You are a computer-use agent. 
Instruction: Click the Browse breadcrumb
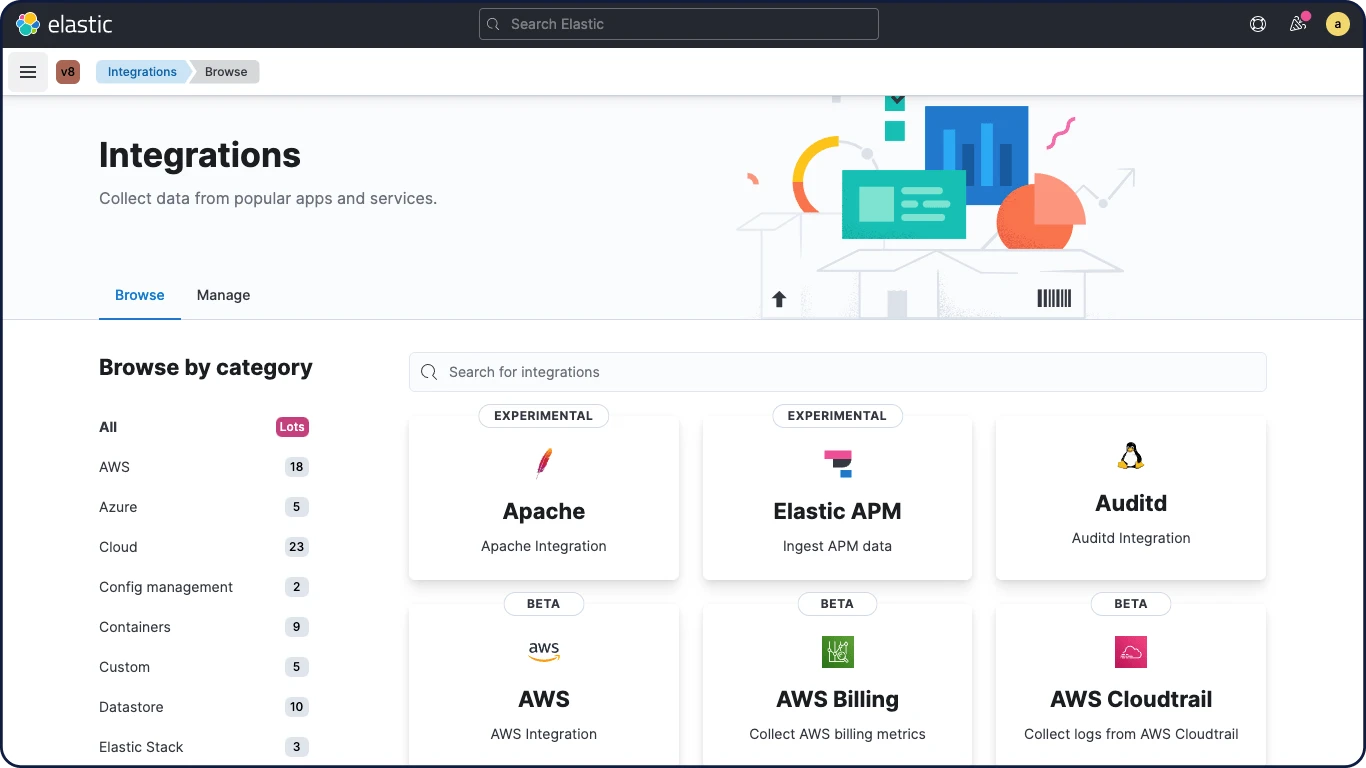[225, 71]
